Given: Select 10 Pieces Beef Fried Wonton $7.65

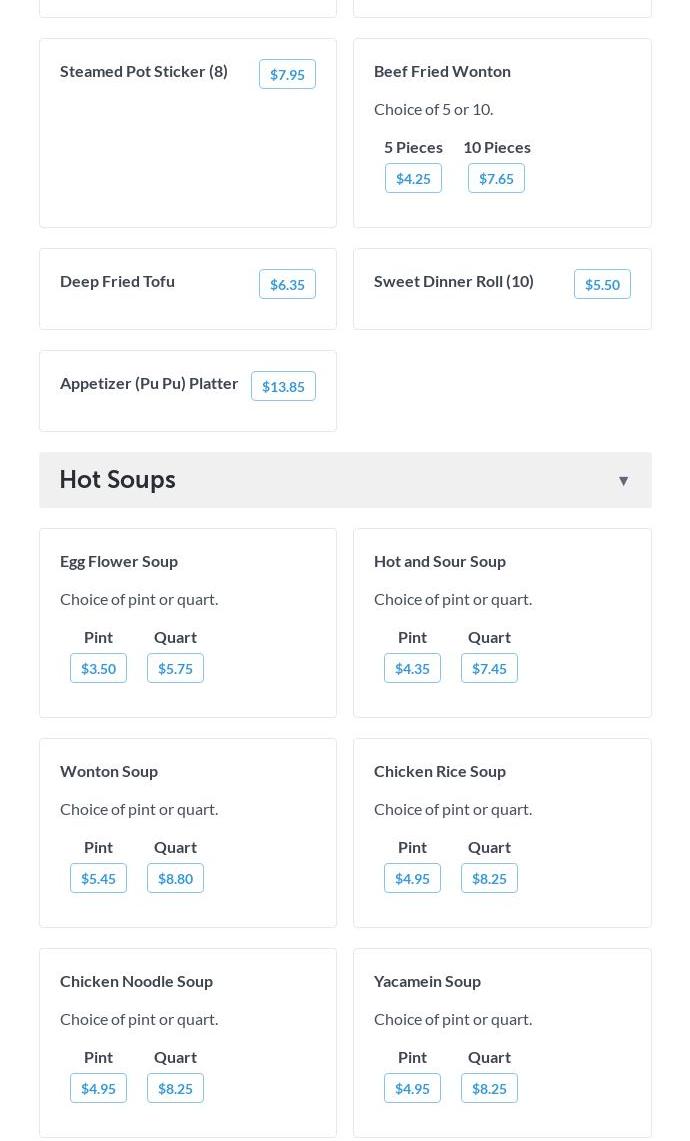Looking at the screenshot, I should click(x=496, y=178).
